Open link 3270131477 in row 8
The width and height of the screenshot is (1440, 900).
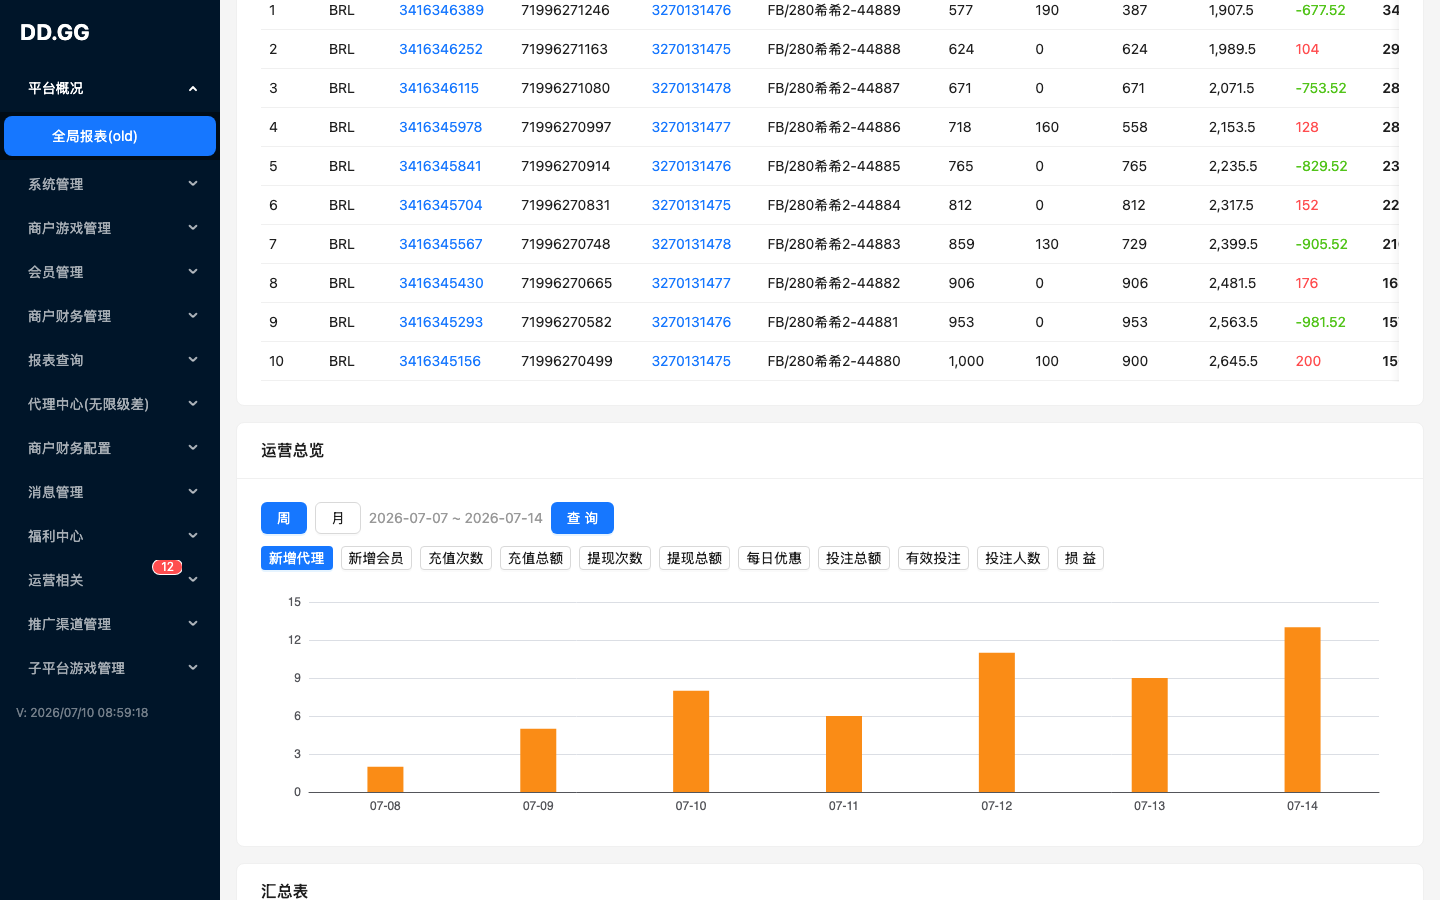click(691, 283)
